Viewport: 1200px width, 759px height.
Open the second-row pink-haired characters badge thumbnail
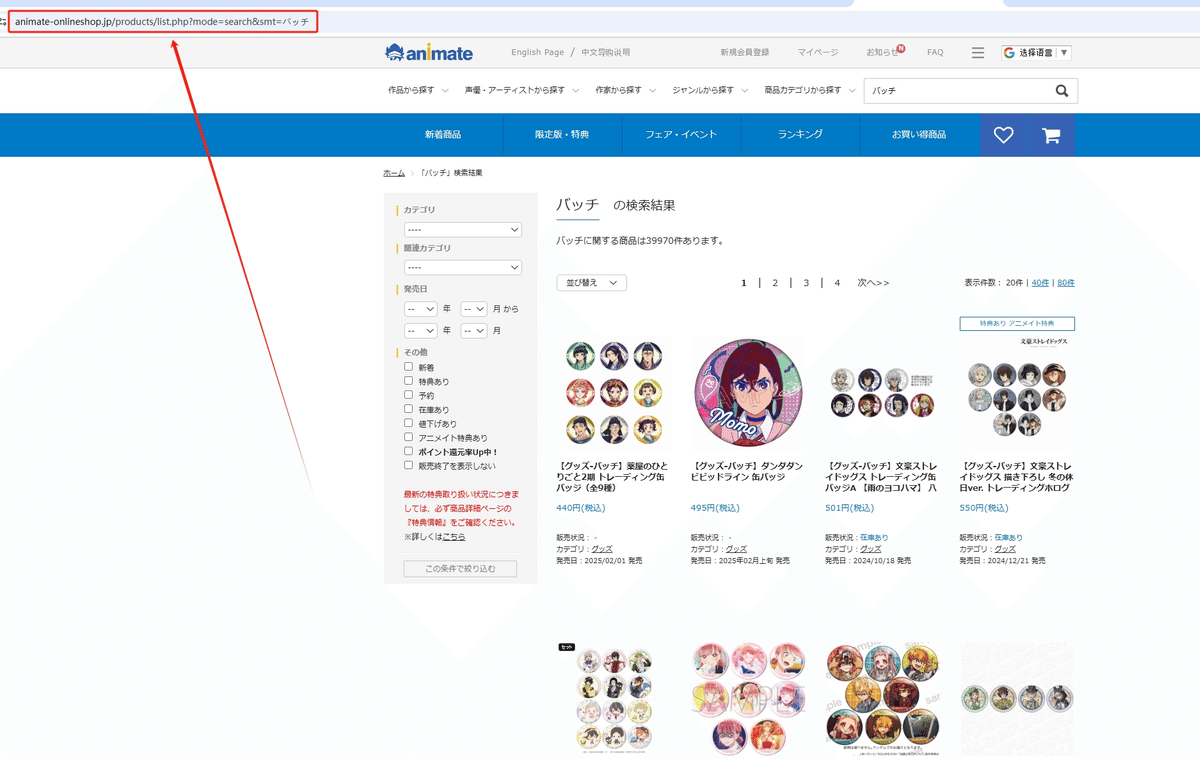click(748, 698)
